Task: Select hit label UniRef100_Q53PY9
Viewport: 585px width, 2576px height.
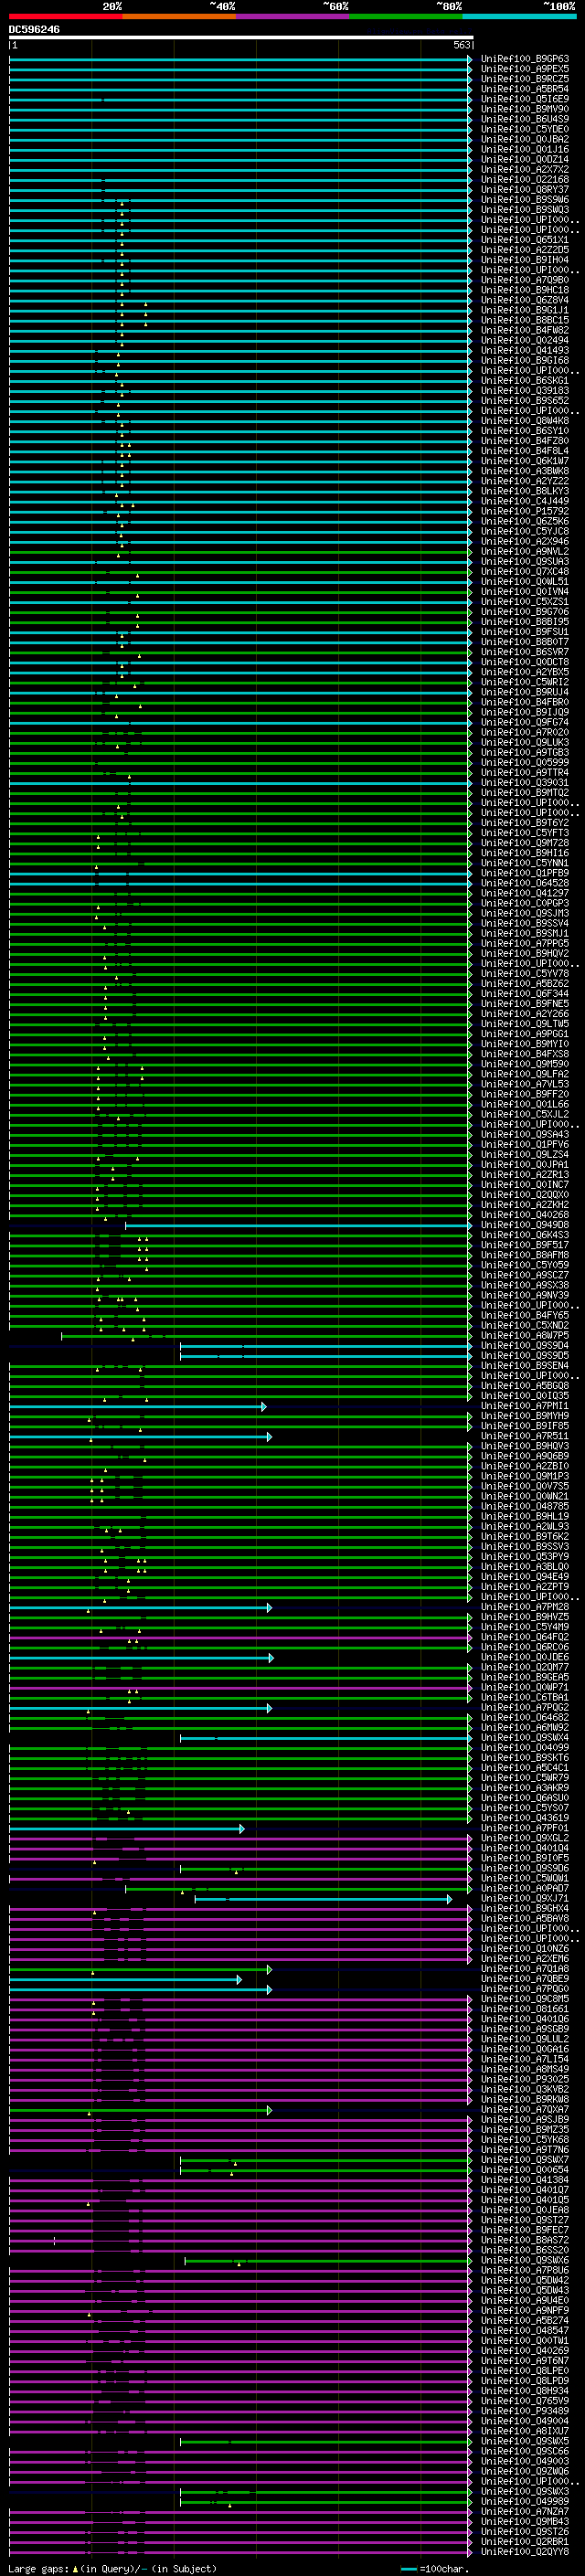Action: (525, 1556)
